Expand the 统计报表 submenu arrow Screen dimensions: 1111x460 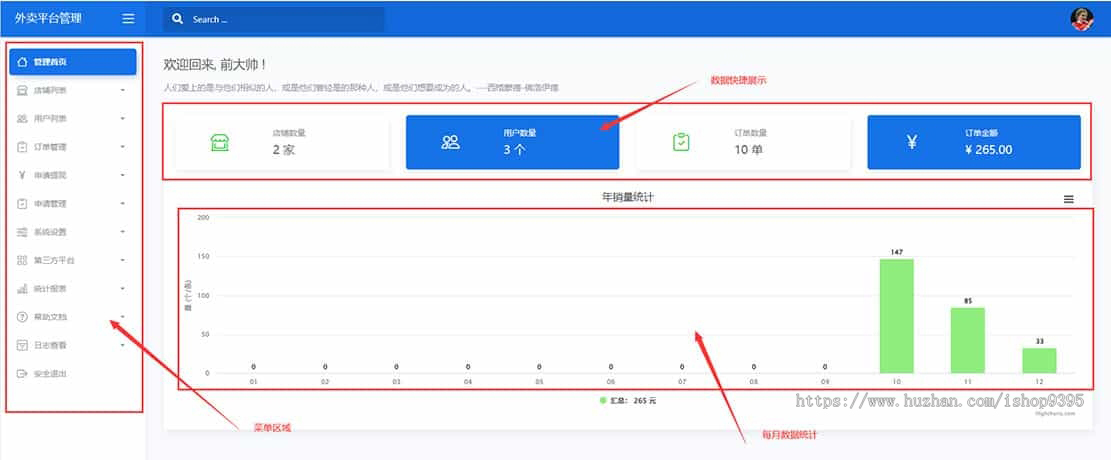(123, 288)
